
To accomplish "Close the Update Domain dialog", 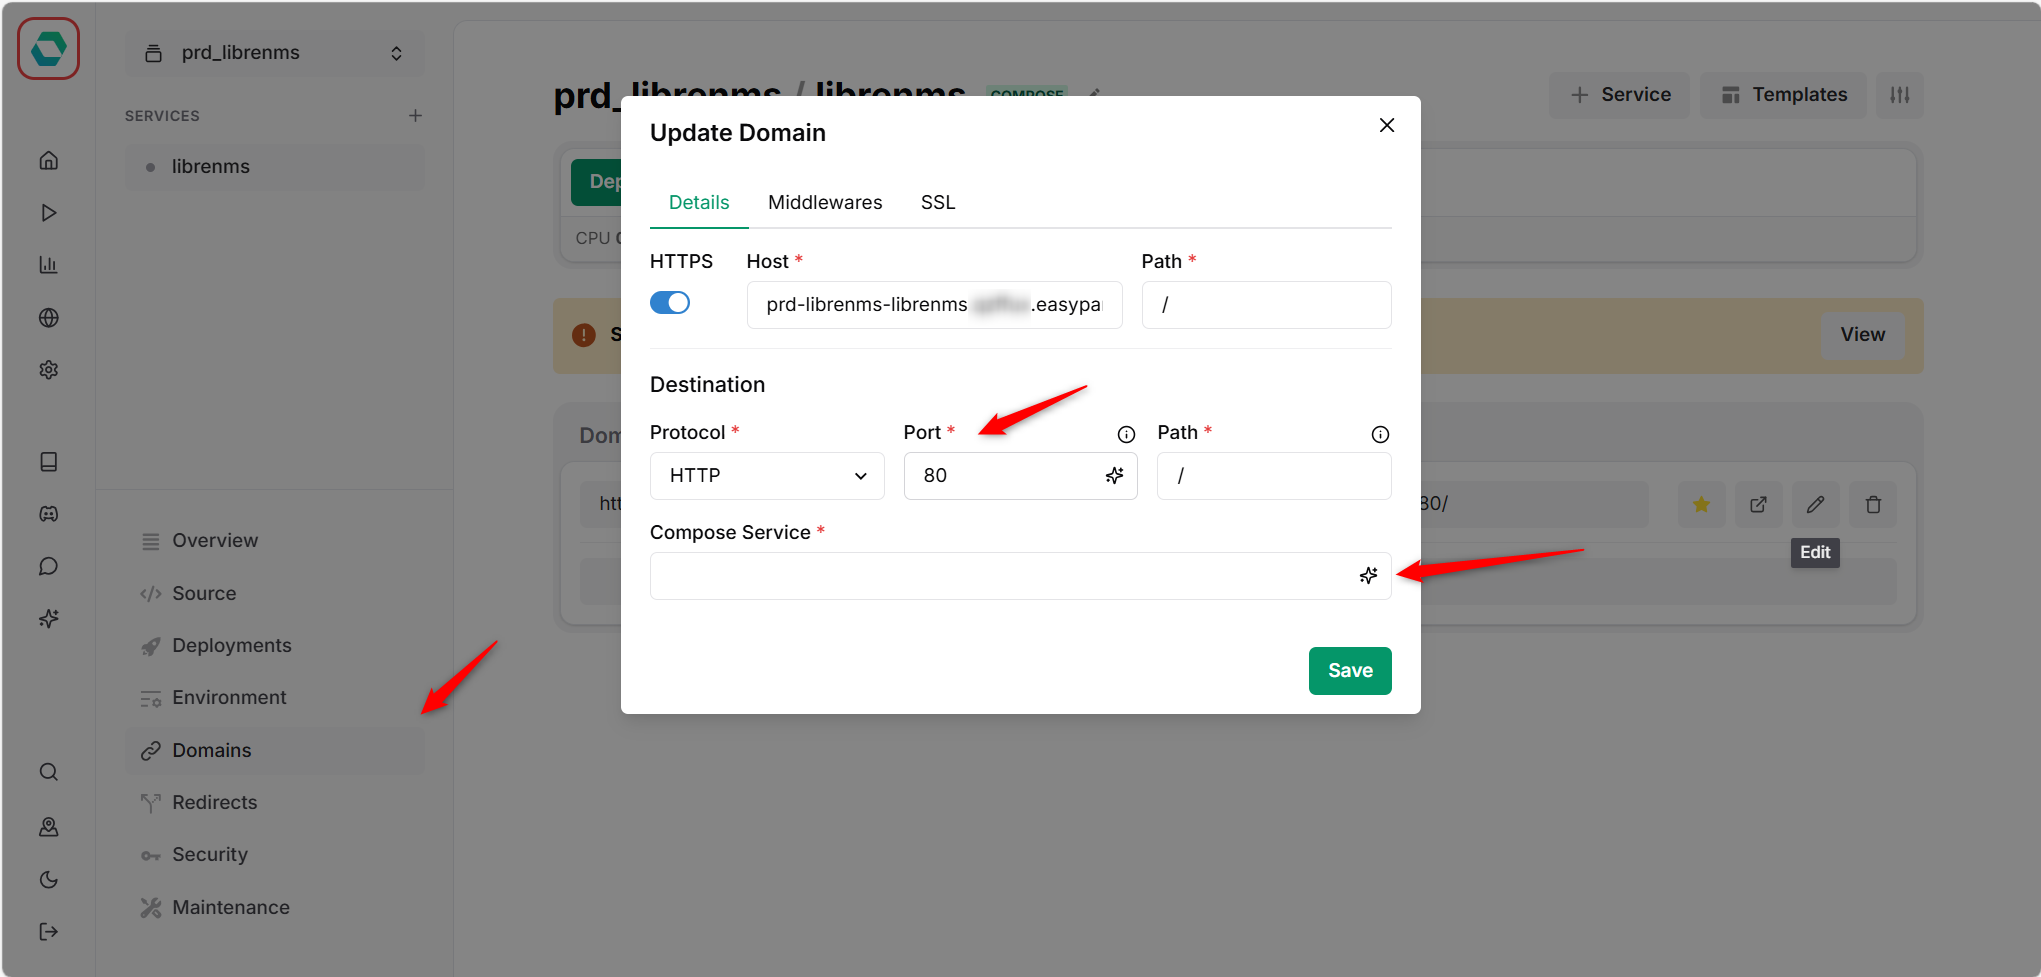I will tap(1386, 125).
